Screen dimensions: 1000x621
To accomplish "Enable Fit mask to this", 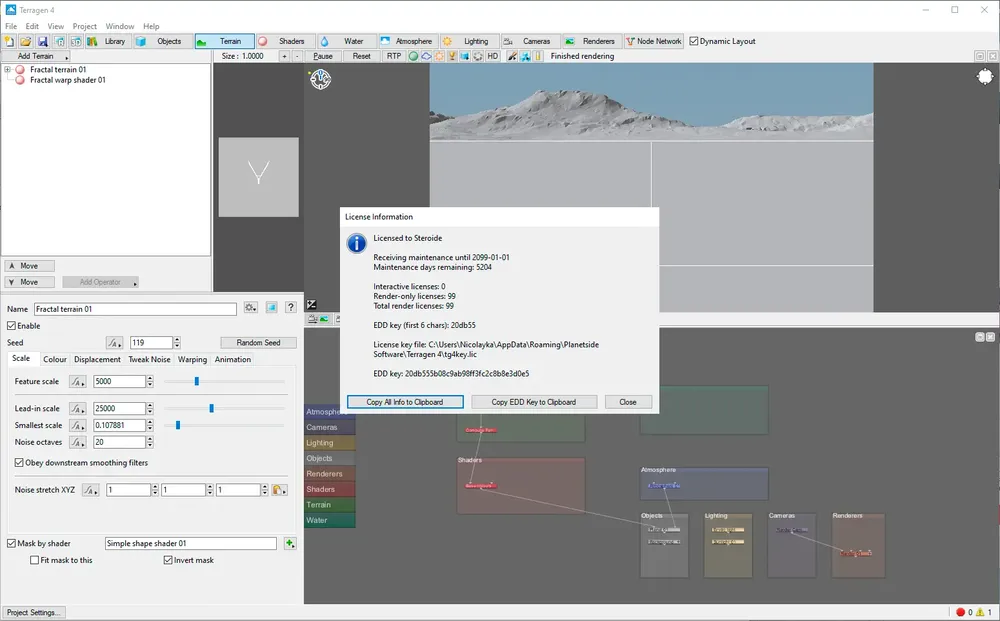I will point(34,560).
